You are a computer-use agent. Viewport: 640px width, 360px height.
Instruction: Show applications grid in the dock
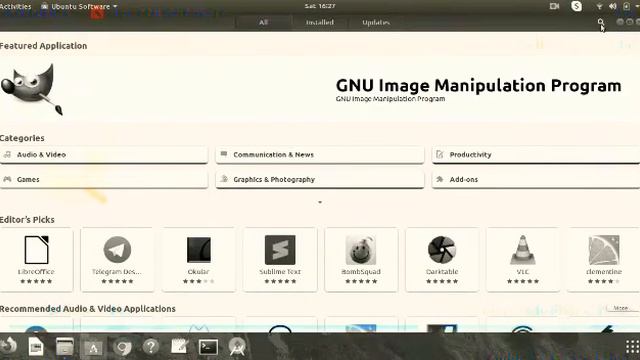(x=632, y=347)
